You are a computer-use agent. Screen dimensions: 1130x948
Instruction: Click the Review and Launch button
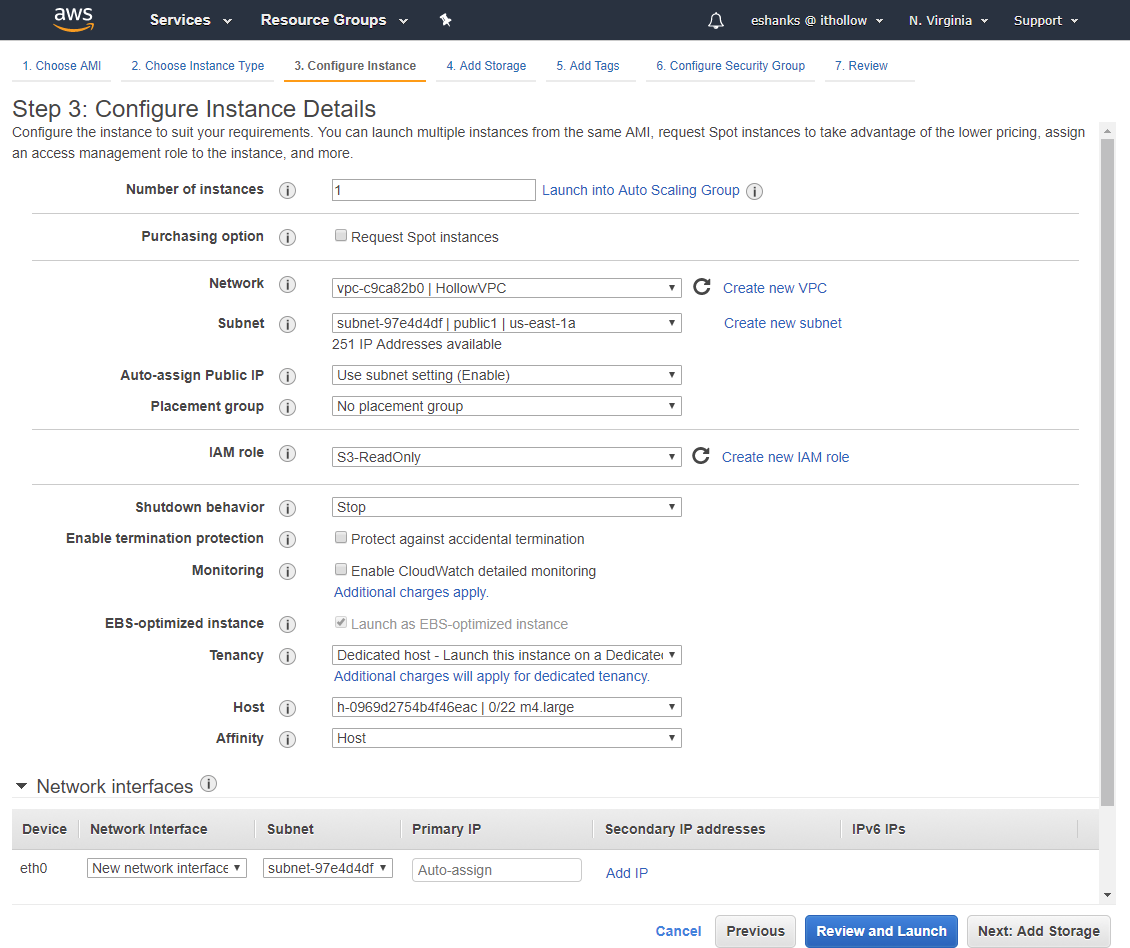[881, 931]
